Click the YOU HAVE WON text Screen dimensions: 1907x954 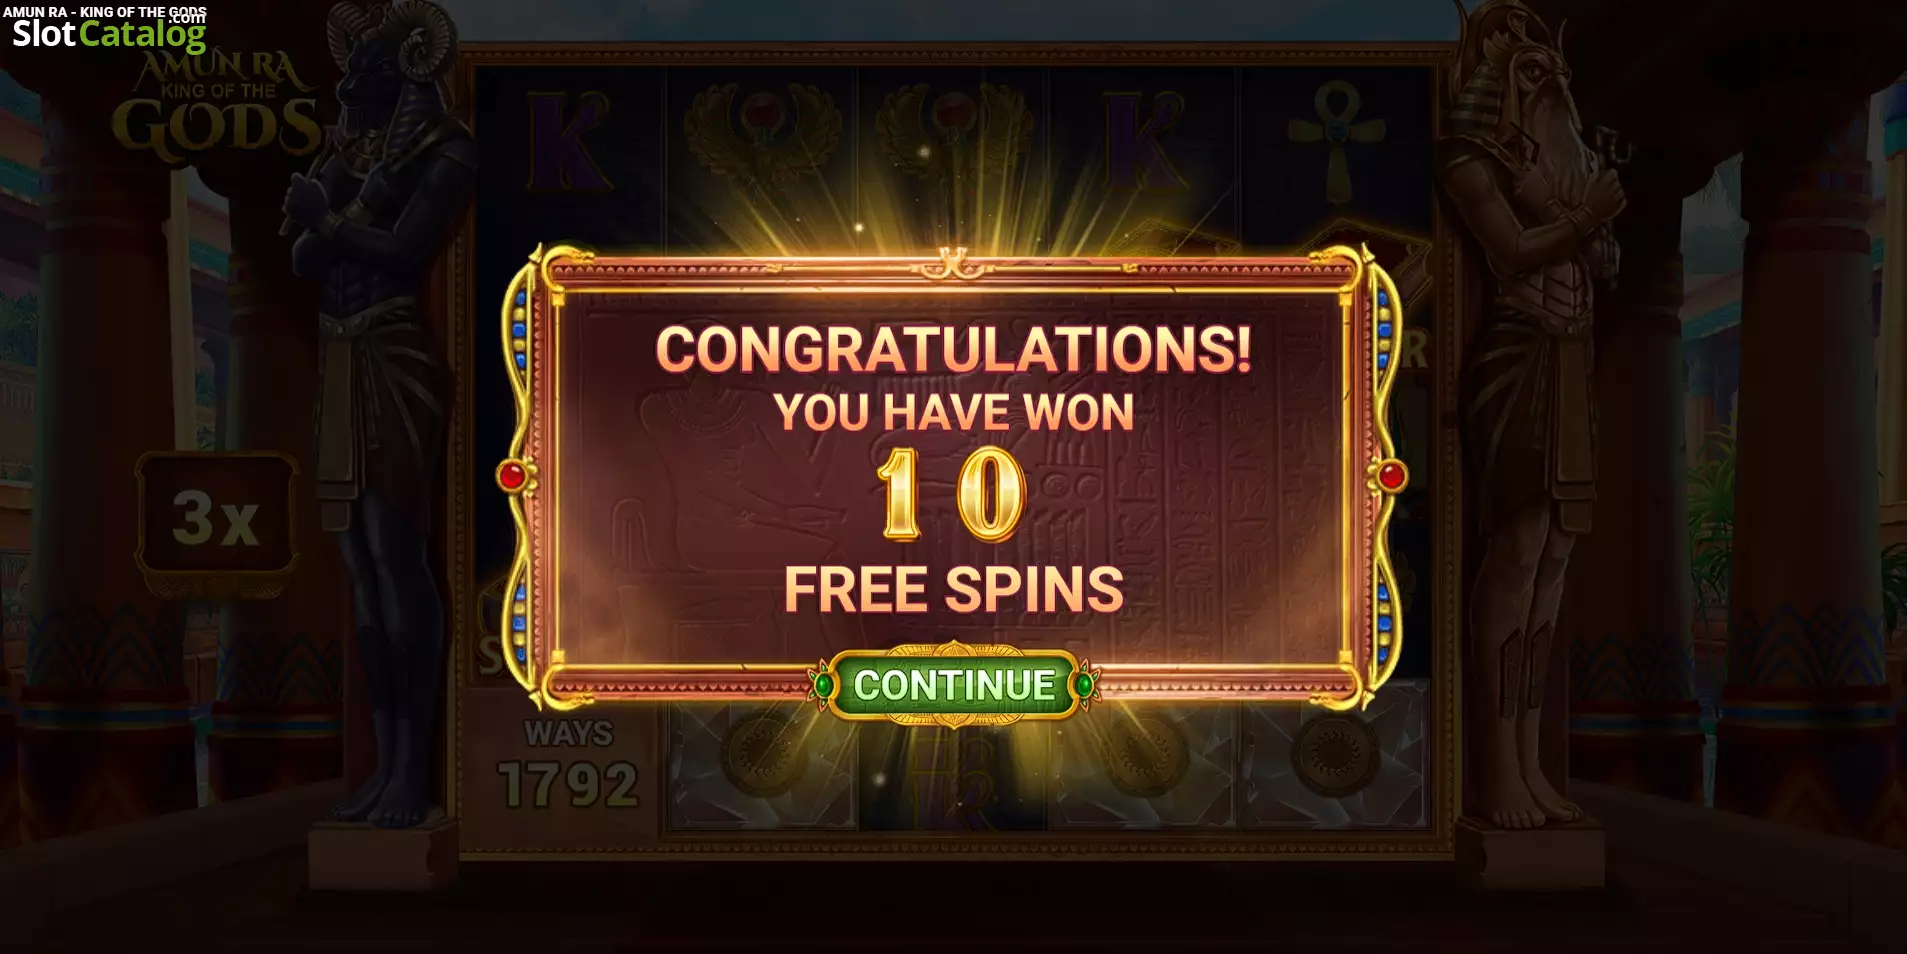click(954, 412)
